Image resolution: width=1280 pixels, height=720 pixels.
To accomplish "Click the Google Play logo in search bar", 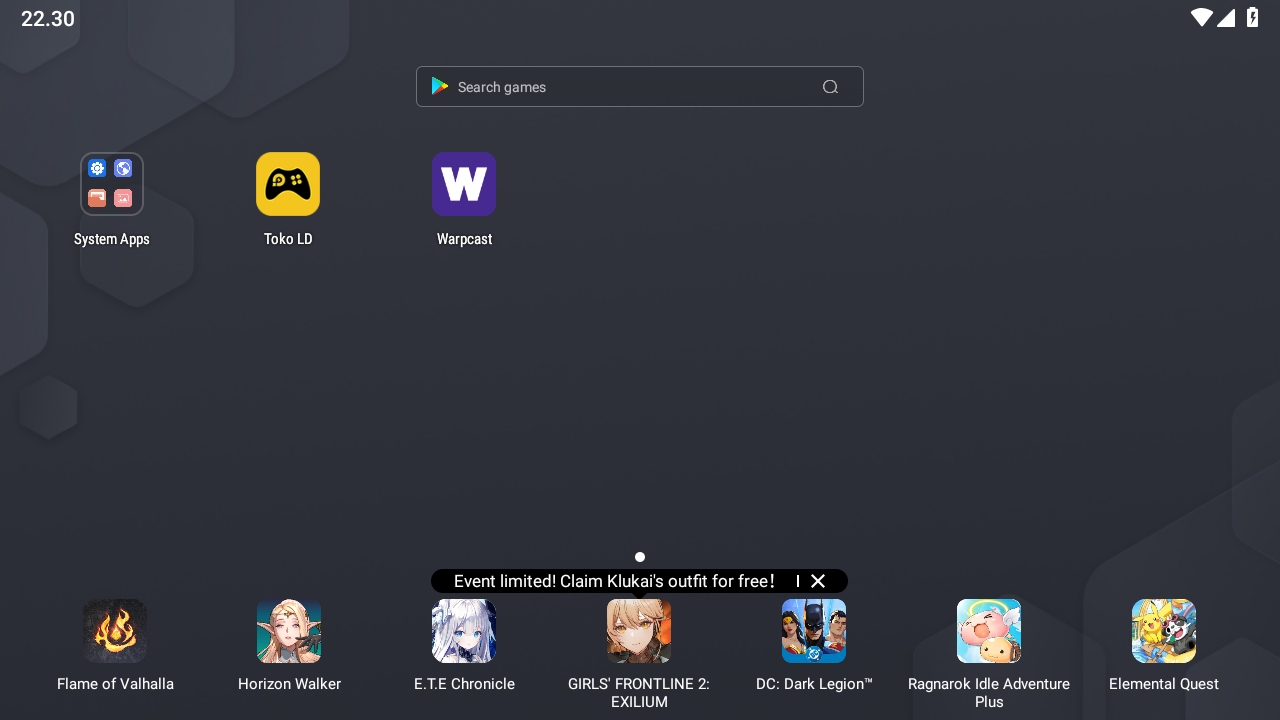I will click(x=440, y=86).
